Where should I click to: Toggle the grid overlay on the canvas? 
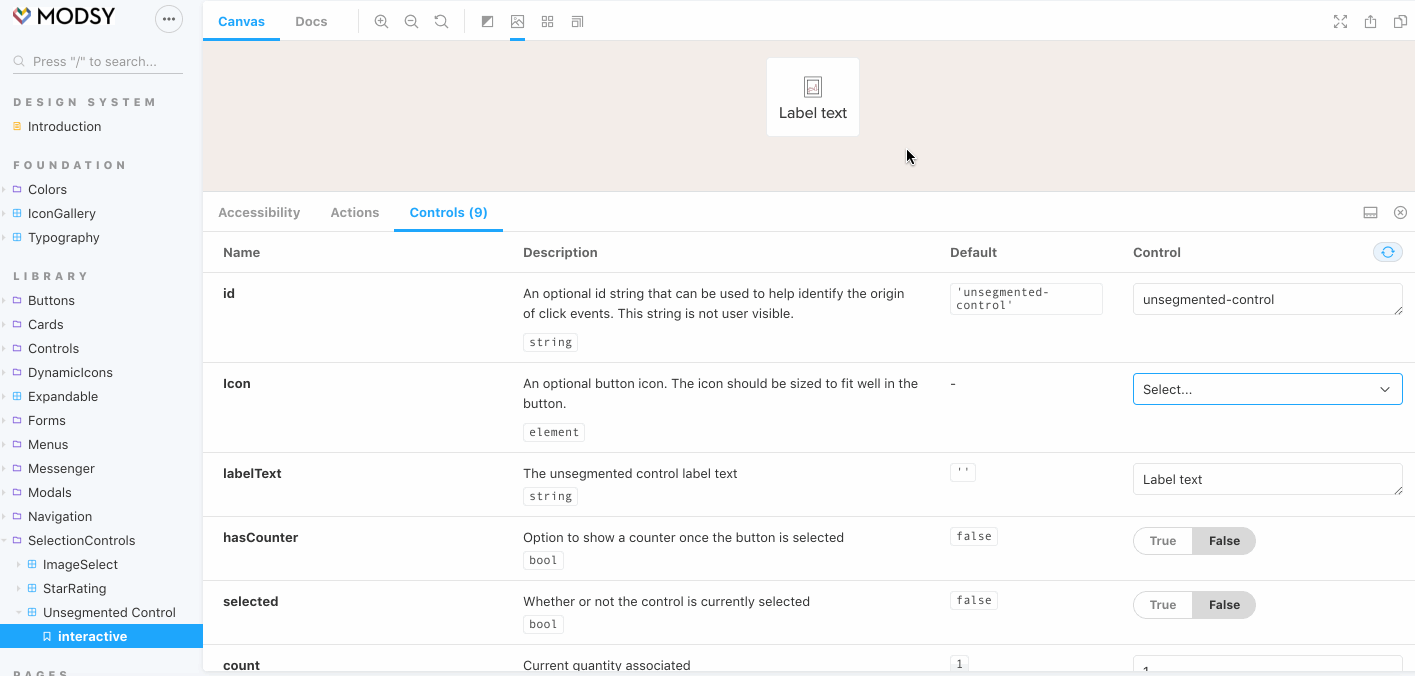tap(547, 20)
